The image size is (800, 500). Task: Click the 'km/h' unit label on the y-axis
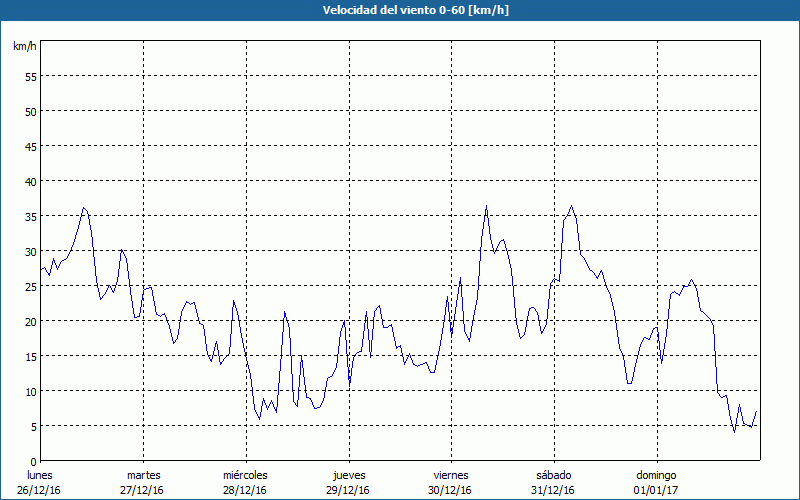[25, 46]
